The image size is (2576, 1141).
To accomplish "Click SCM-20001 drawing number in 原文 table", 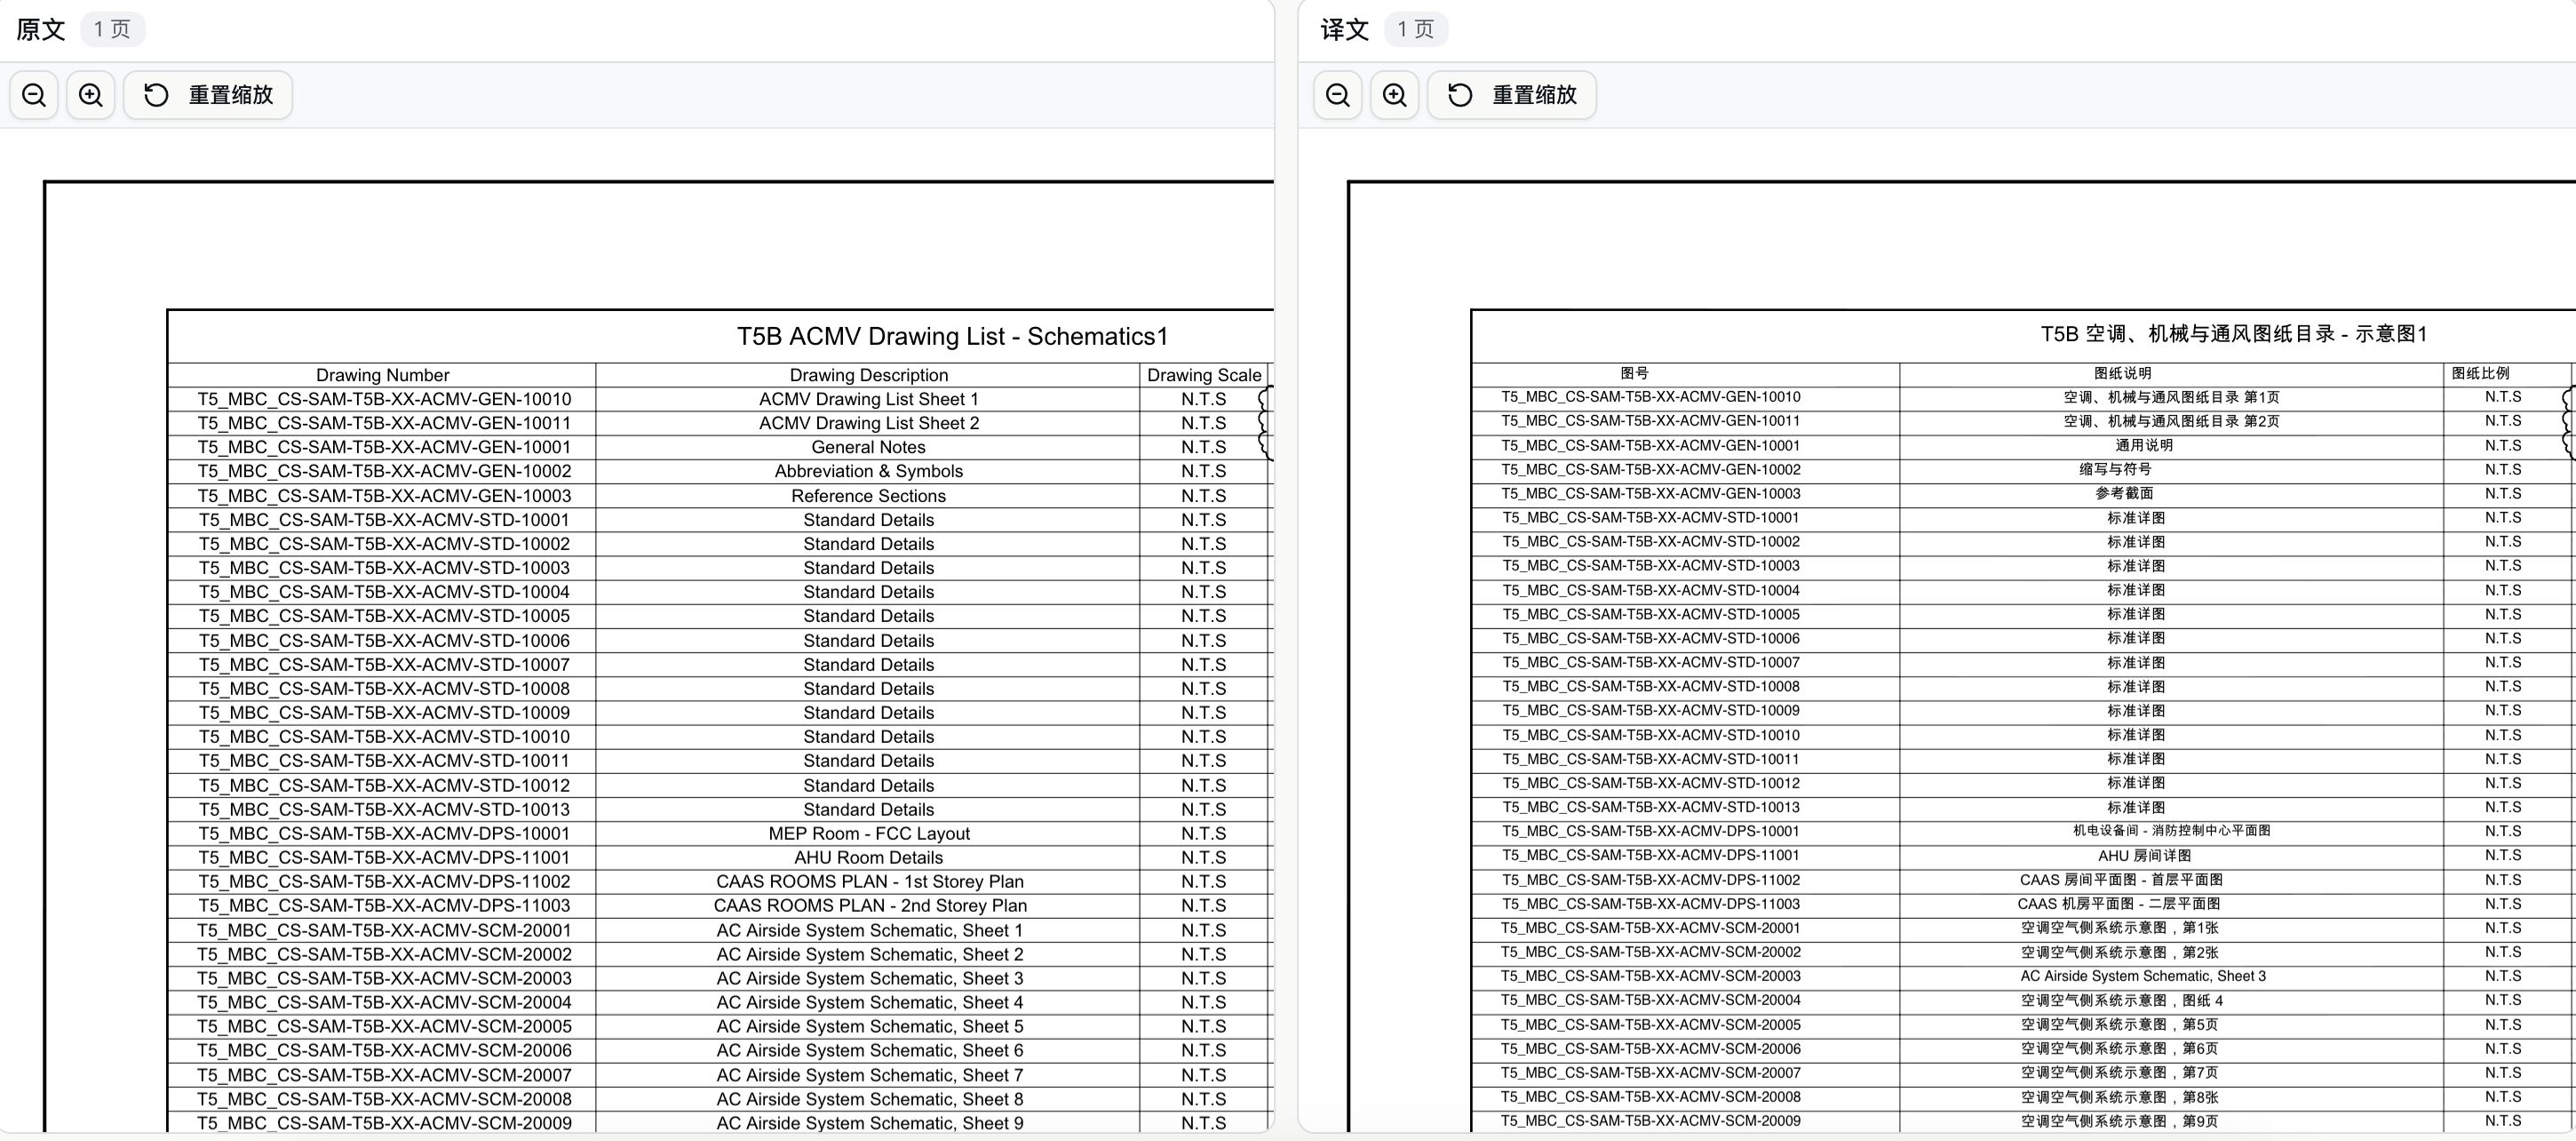I will 384,930.
